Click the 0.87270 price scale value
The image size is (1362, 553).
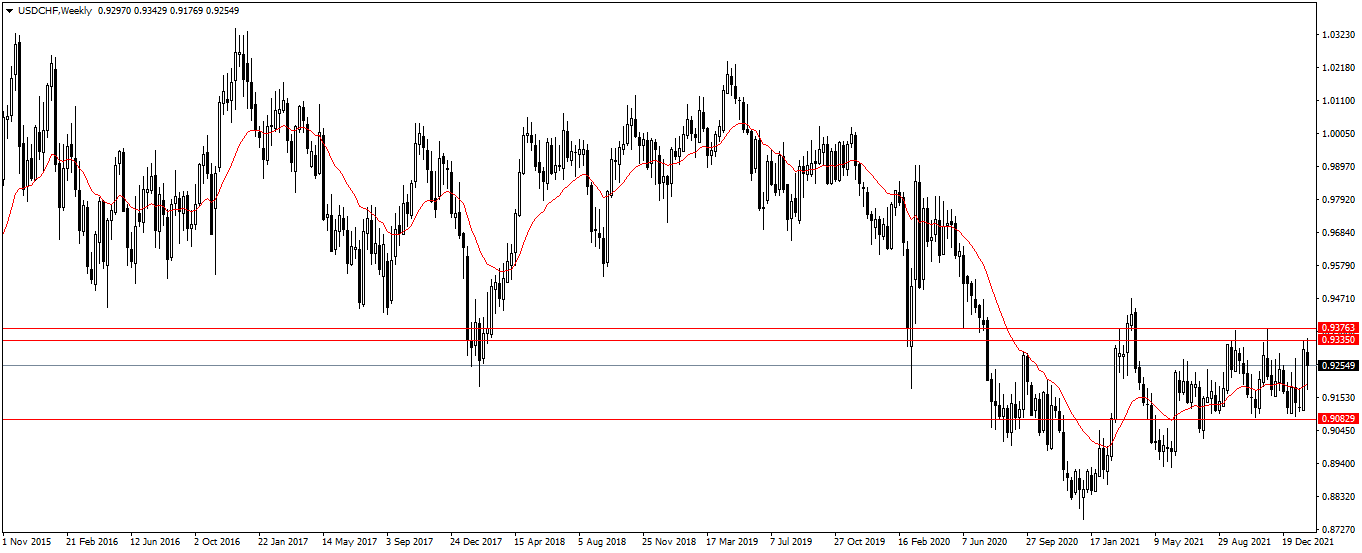(x=1338, y=530)
